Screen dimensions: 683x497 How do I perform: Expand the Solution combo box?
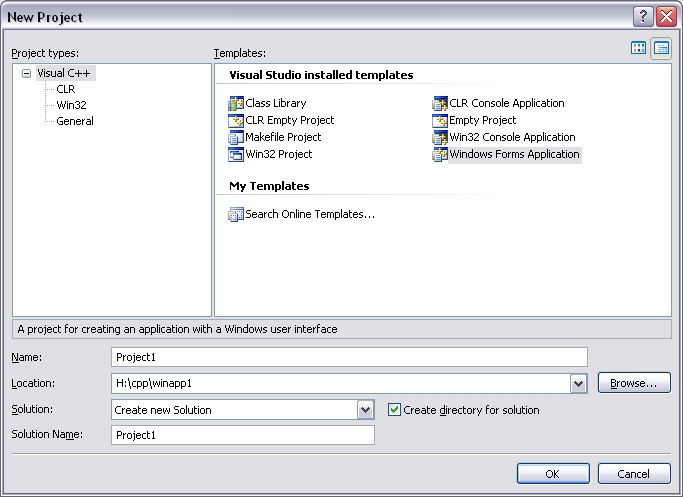[x=365, y=409]
